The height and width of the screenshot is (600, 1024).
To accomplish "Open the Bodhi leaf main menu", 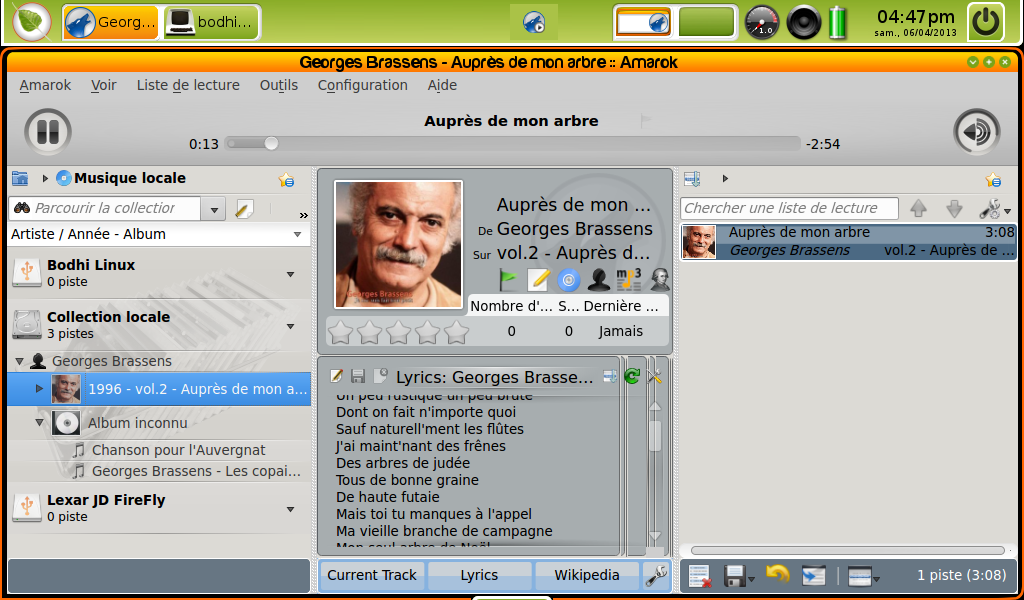I will coord(31,22).
